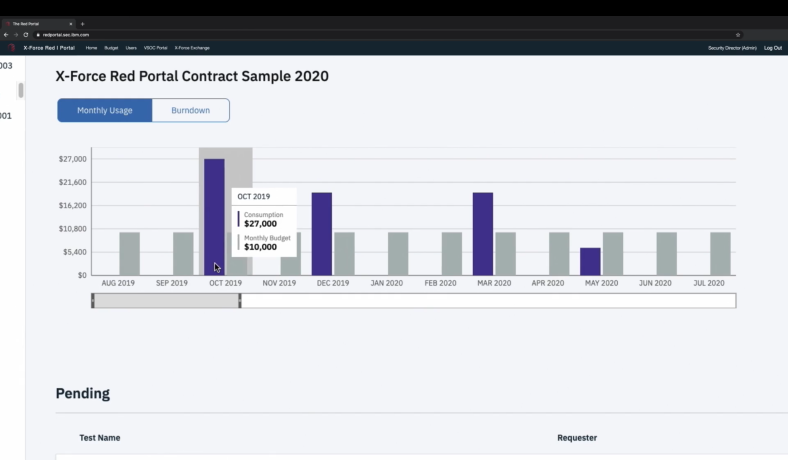The image size is (788, 460).
Task: Click the X-Force Red logo icon
Action: (x=11, y=48)
